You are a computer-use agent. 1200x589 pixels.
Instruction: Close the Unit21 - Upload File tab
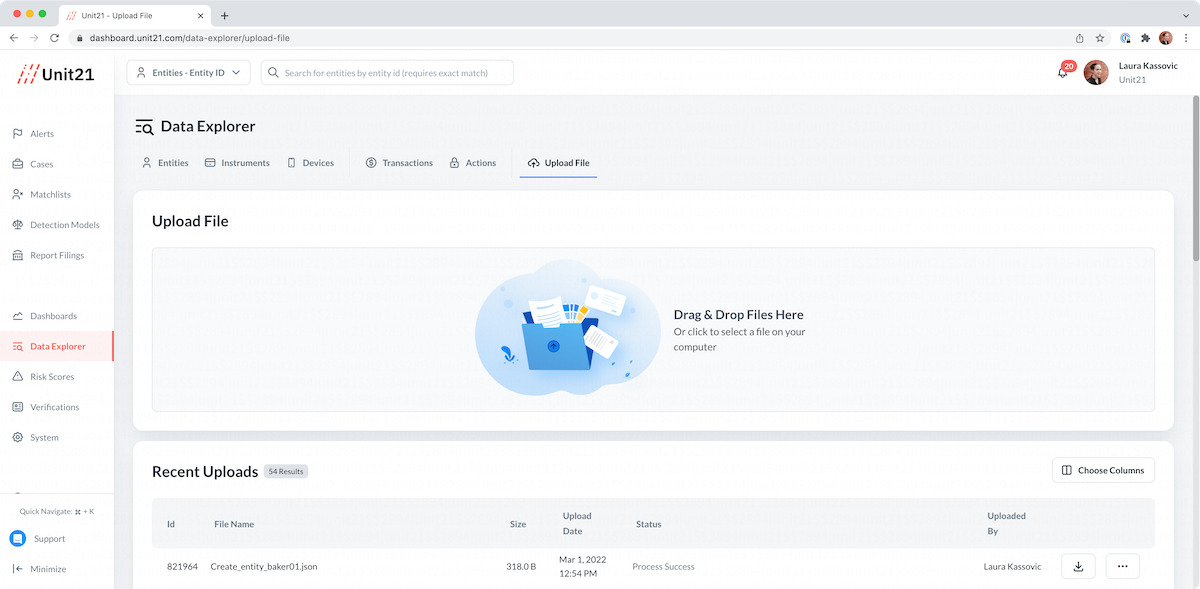[200, 16]
